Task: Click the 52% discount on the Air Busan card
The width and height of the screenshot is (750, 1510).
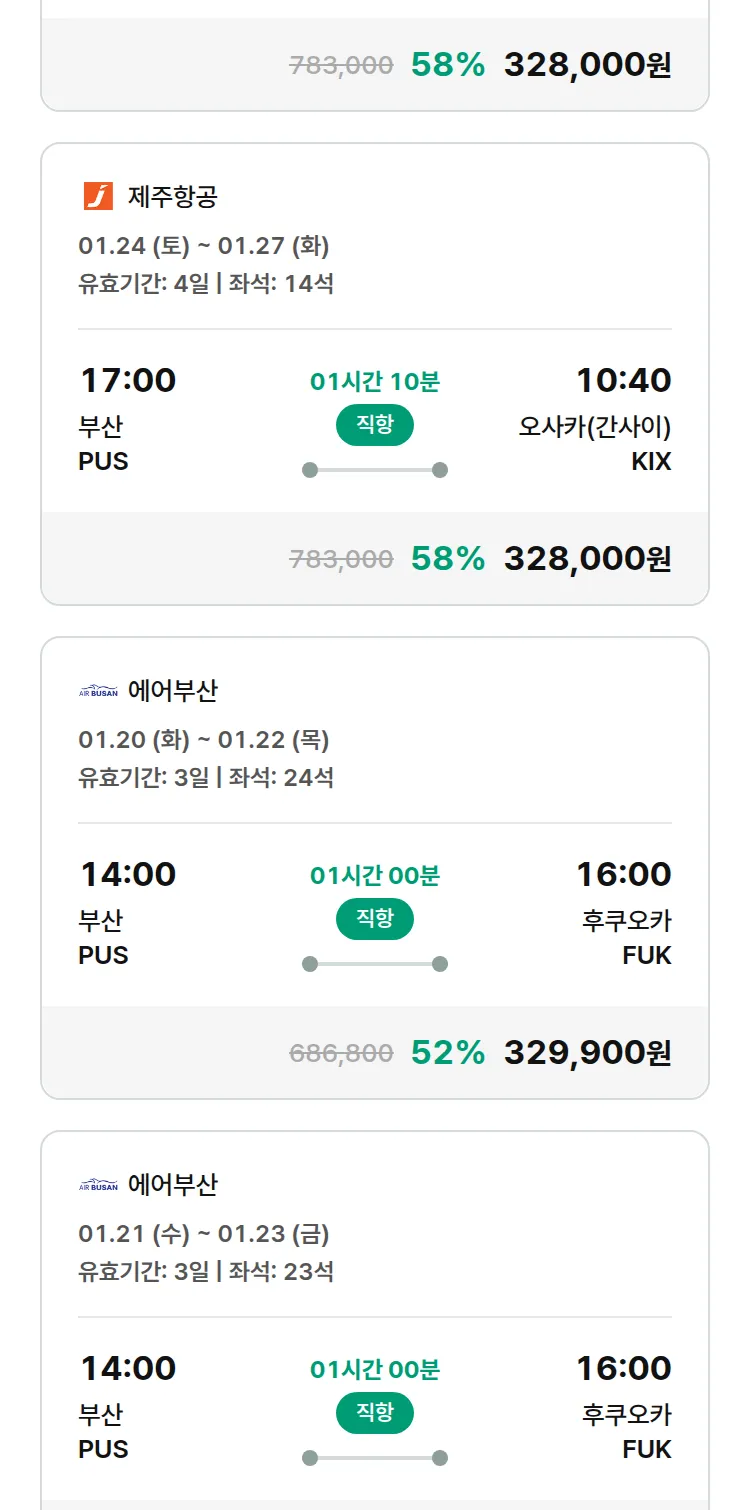Action: pyautogui.click(x=447, y=1052)
